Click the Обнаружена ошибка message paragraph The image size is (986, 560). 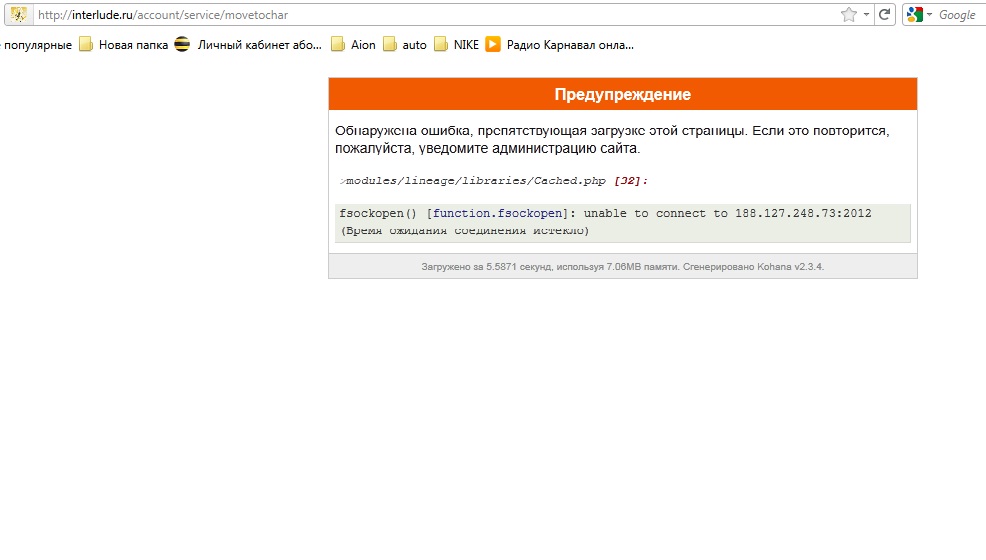[x=612, y=140]
